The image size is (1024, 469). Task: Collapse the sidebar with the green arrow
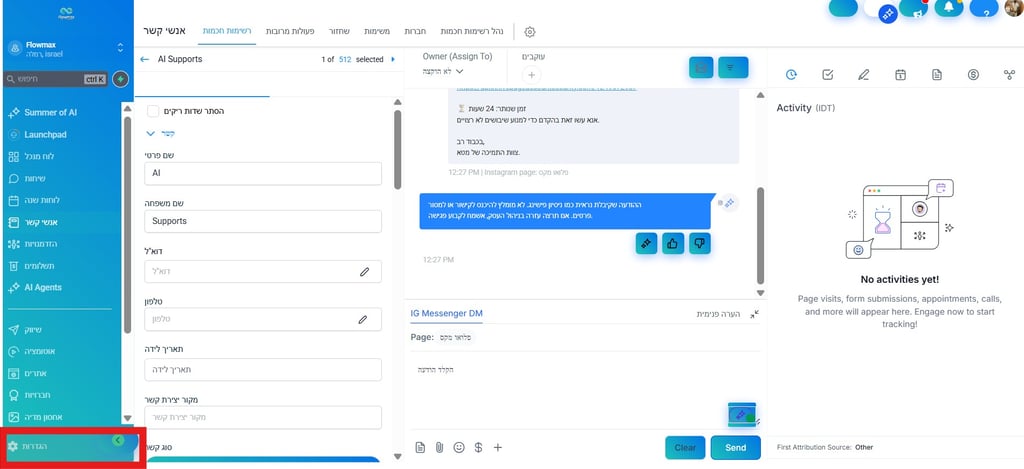coord(118,440)
